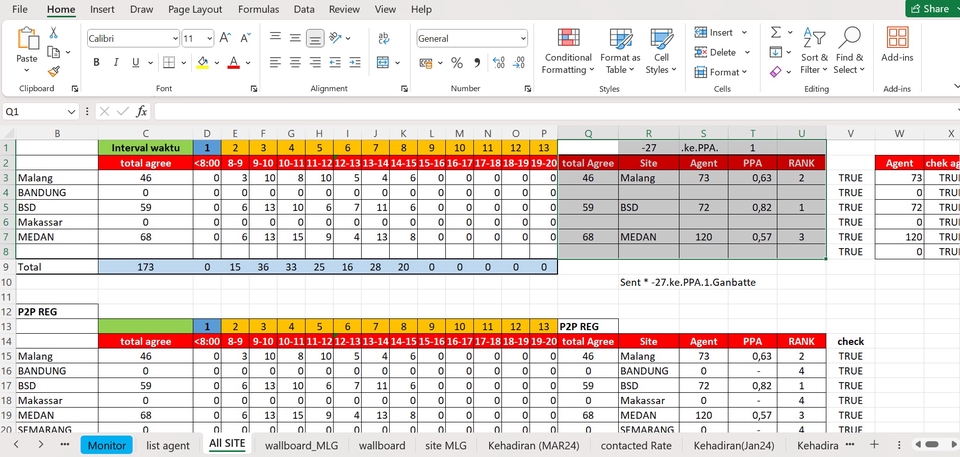The image size is (960, 457).
Task: Select the Format Painter brush
Action: click(53, 72)
